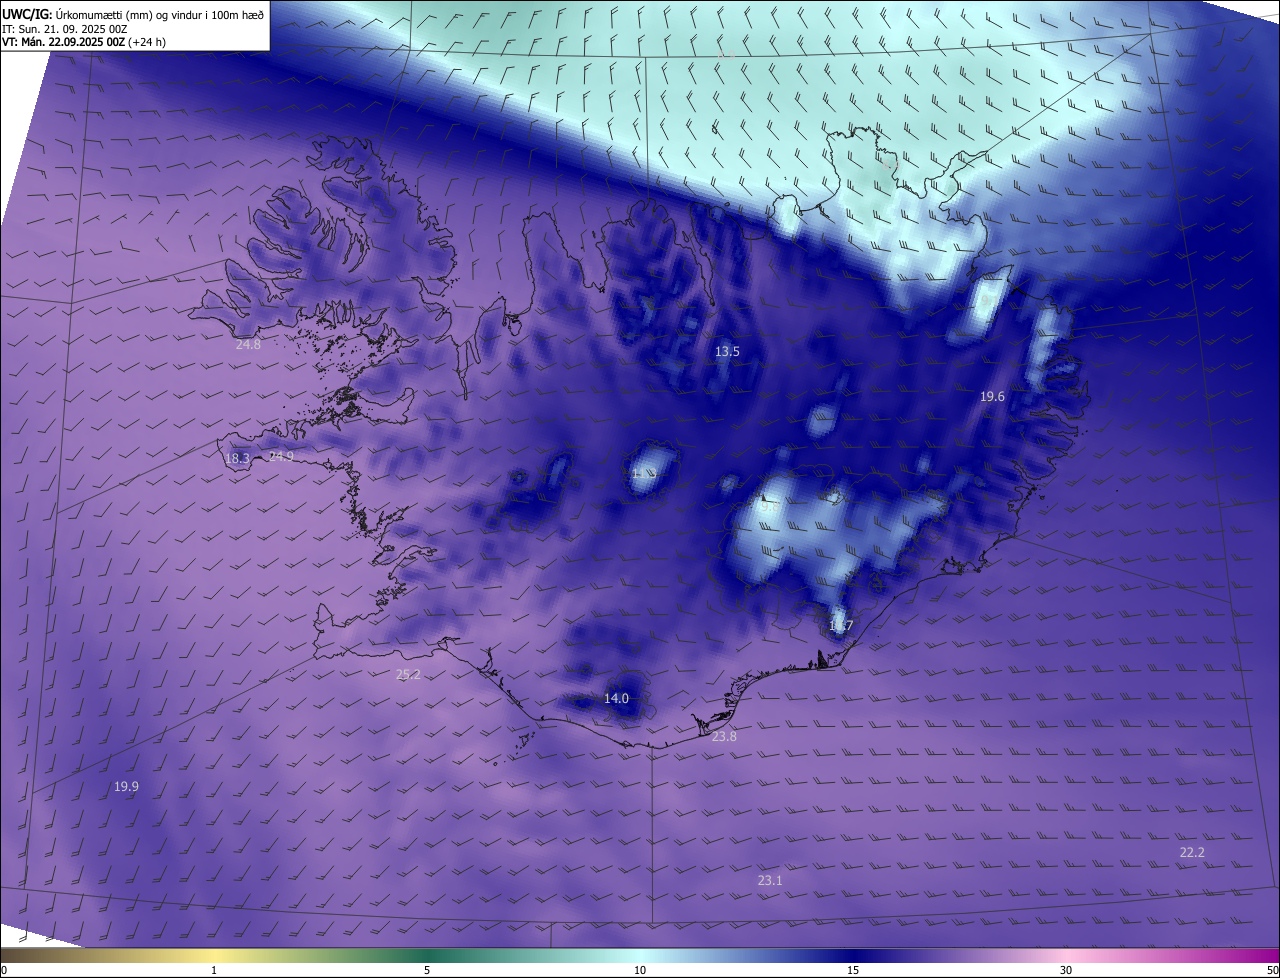Click the color scale label 10
This screenshot has width=1280, height=978.
coord(640,971)
